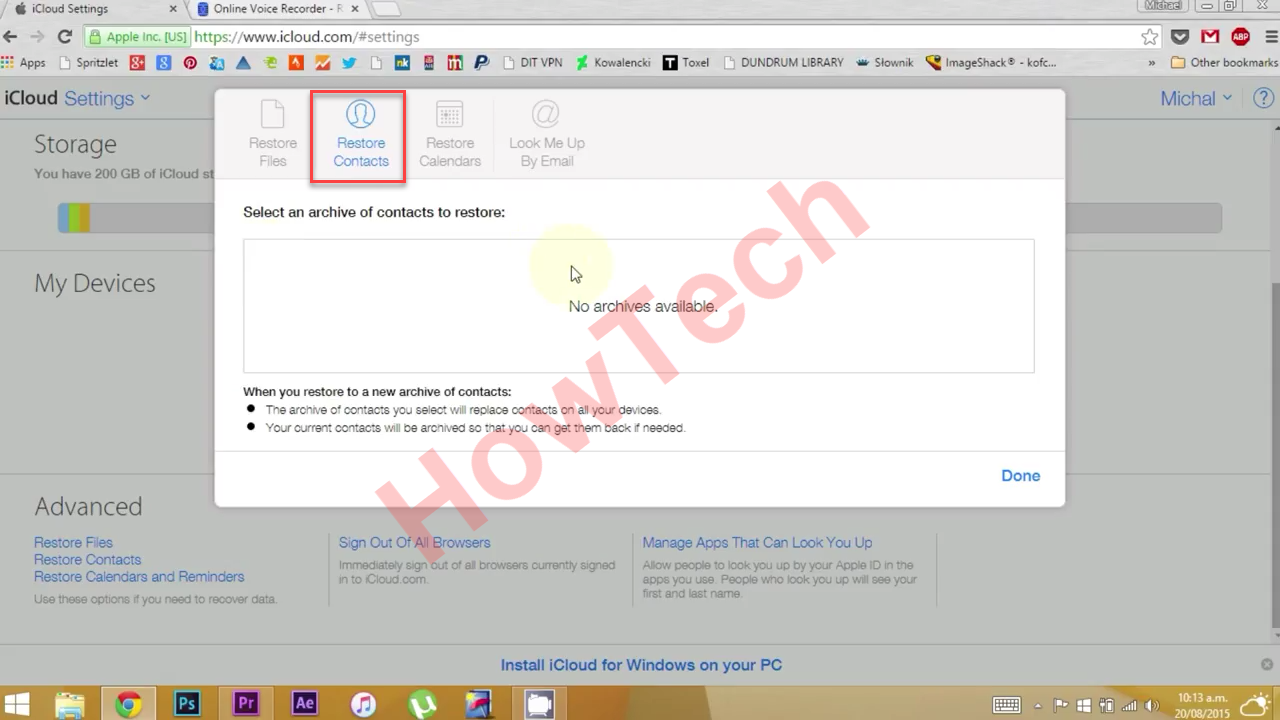This screenshot has height=720, width=1280.
Task: Open Manage Apps That Can Look You Up
Action: coord(757,542)
